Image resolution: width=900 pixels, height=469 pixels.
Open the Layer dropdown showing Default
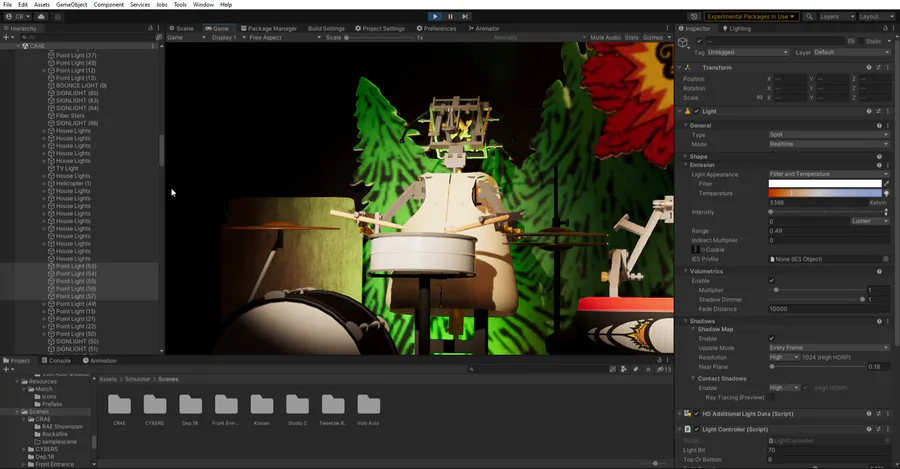click(852, 52)
